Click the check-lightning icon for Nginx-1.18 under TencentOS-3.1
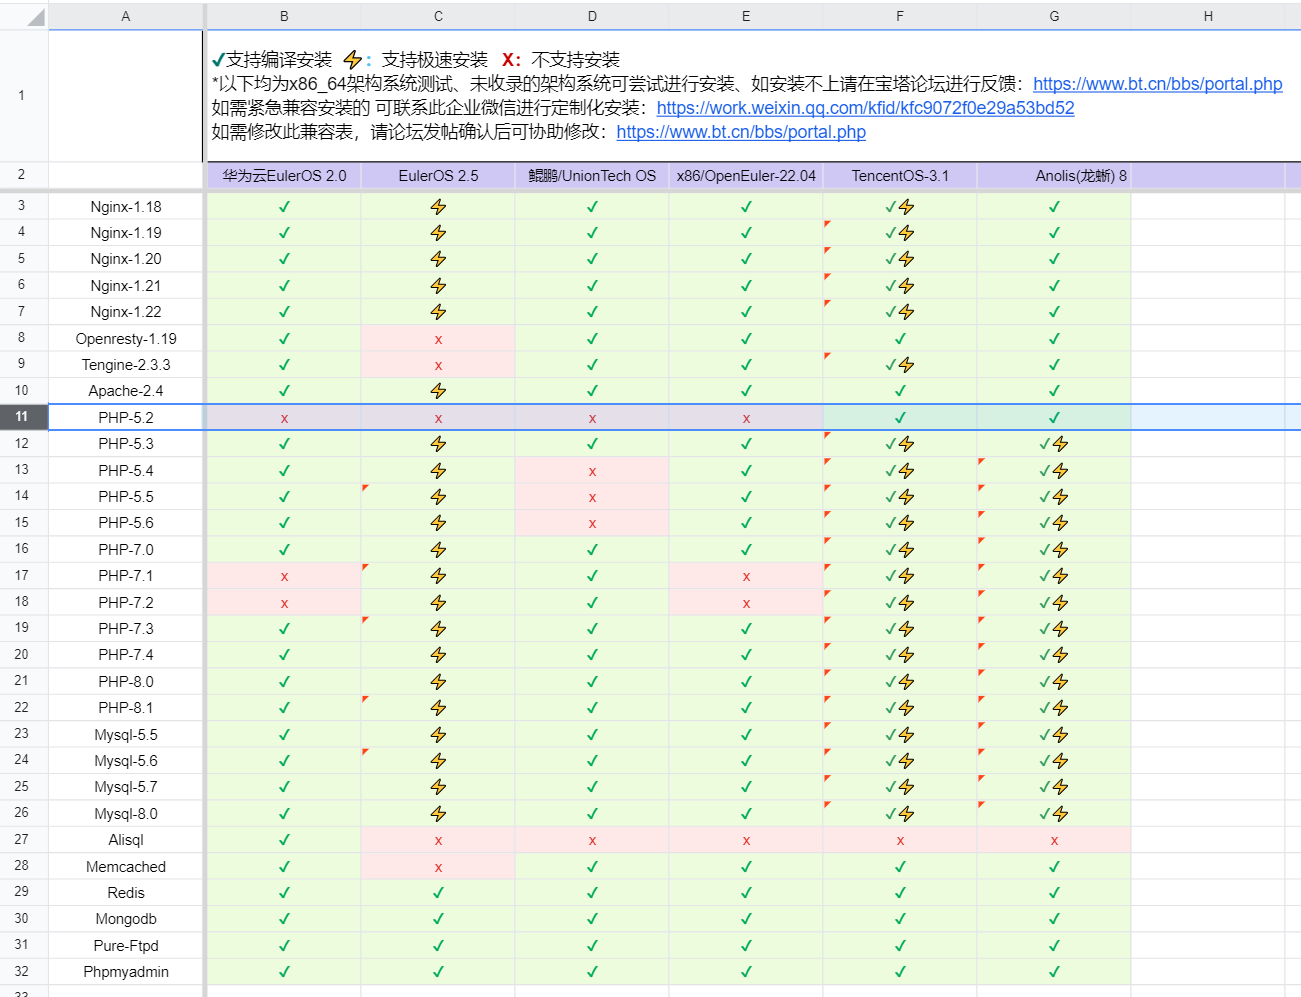 [900, 207]
